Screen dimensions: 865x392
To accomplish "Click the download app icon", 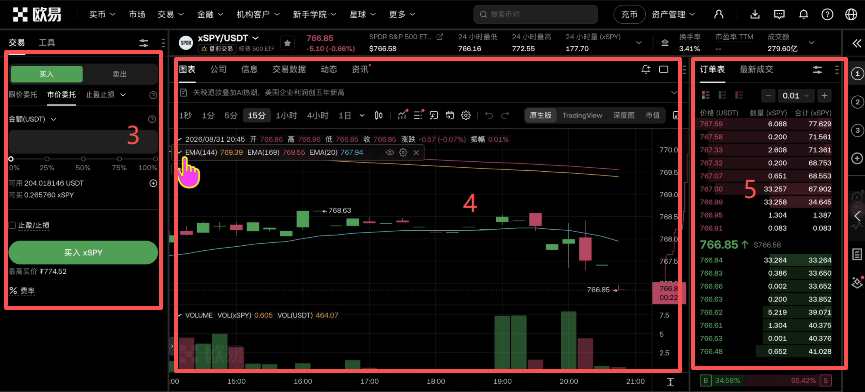I will click(x=755, y=15).
